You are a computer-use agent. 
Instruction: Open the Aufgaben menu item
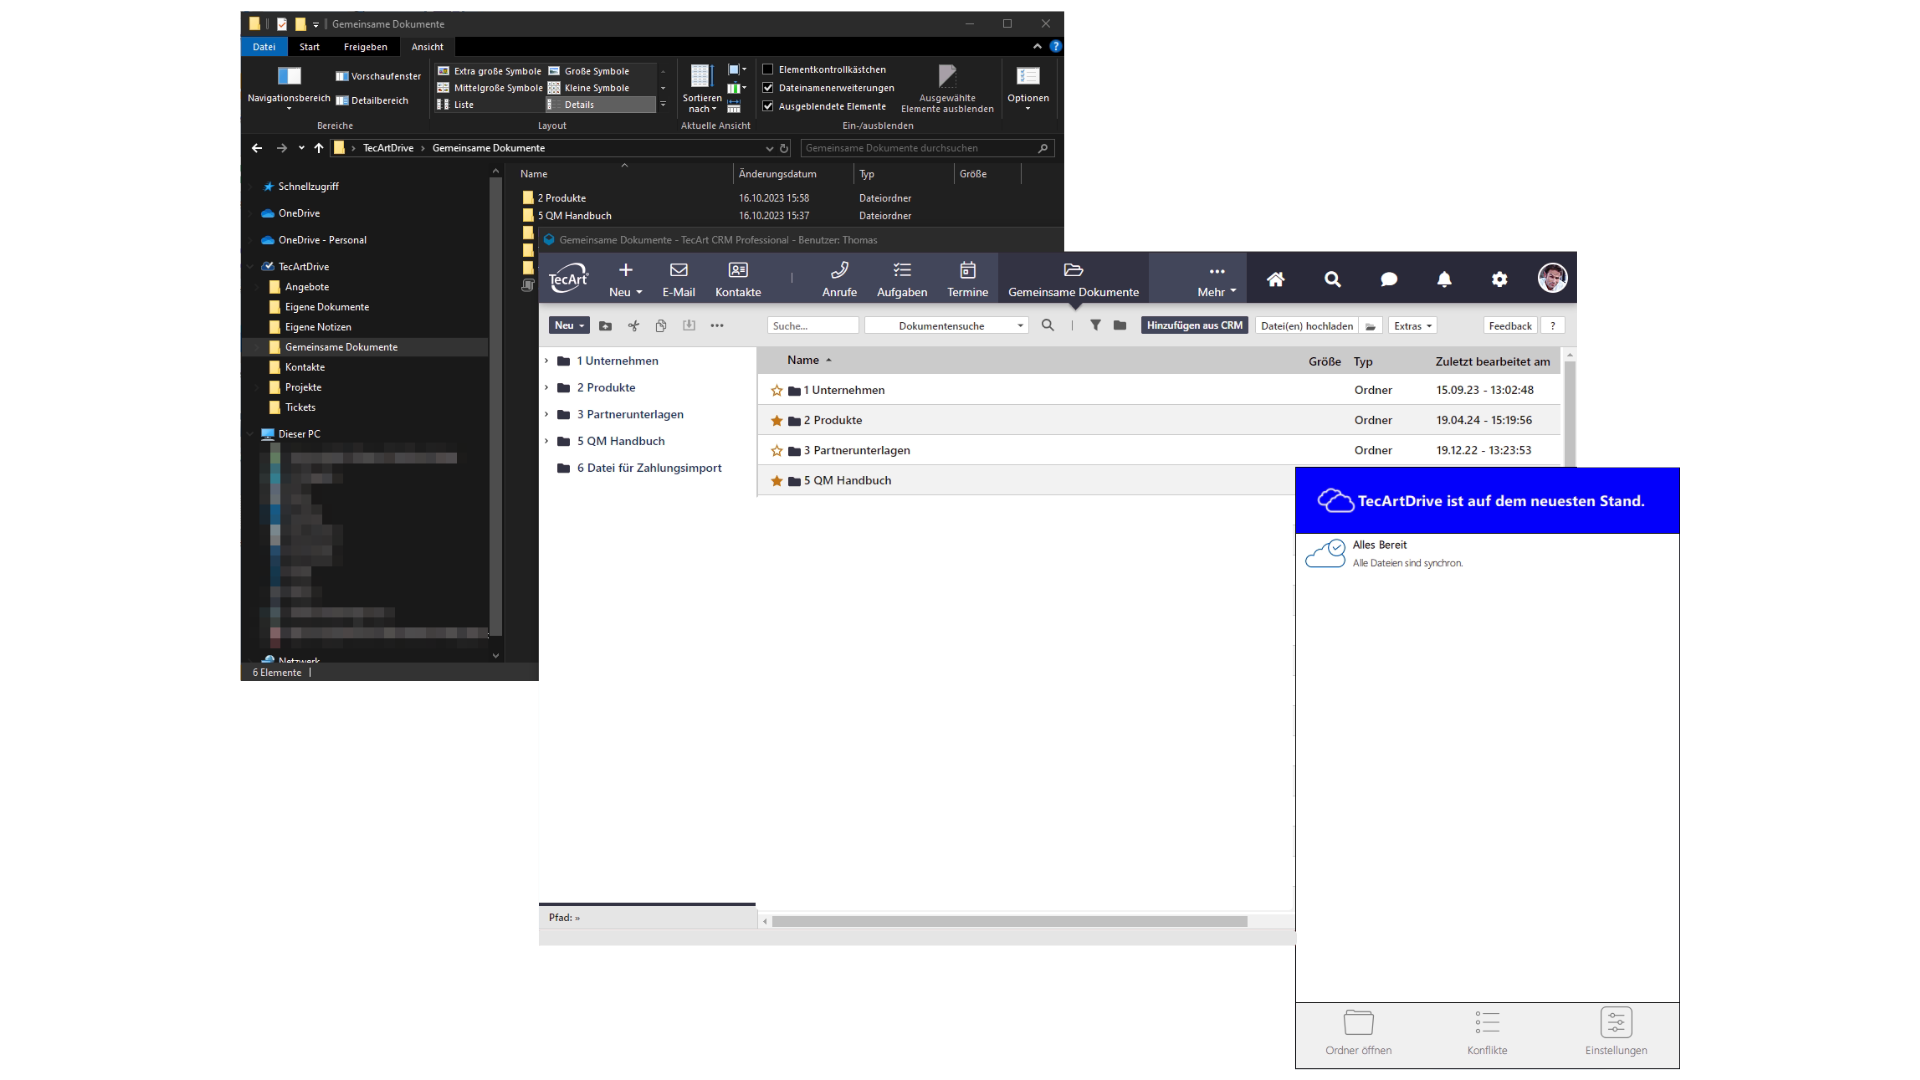[901, 278]
